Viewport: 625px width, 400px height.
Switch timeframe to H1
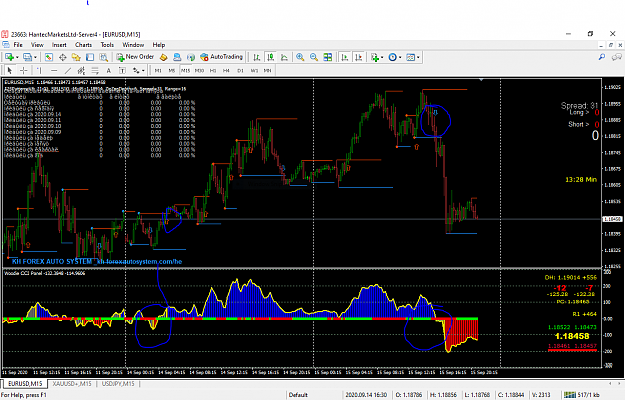tap(213, 71)
